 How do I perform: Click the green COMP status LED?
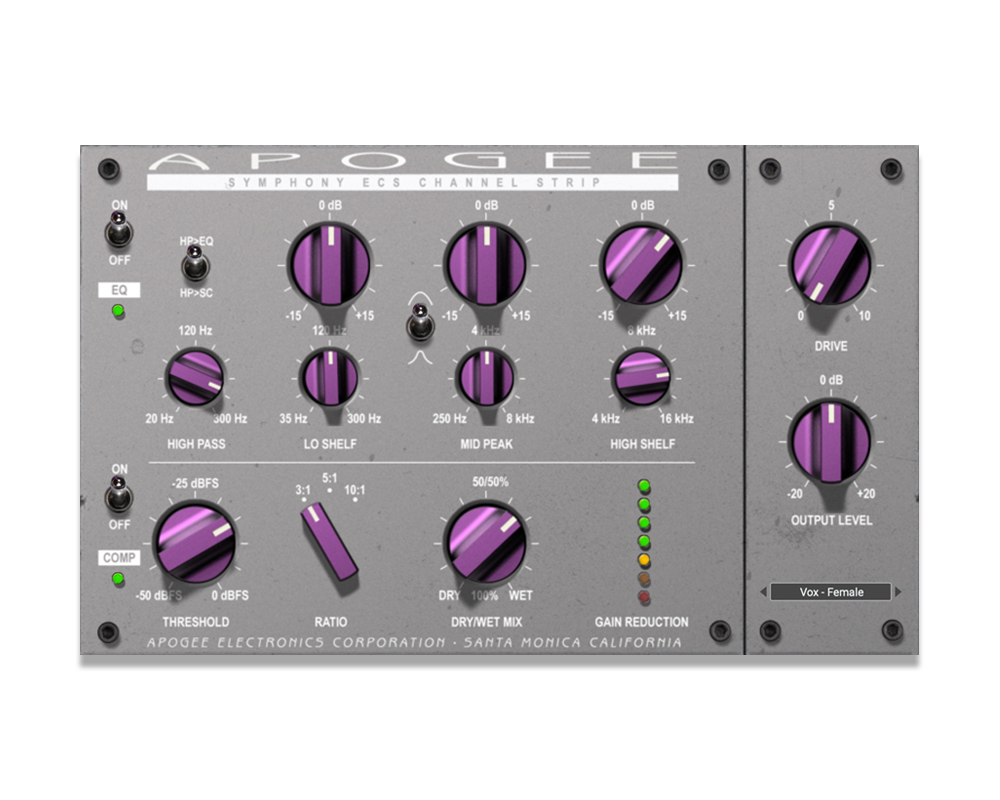click(118, 579)
